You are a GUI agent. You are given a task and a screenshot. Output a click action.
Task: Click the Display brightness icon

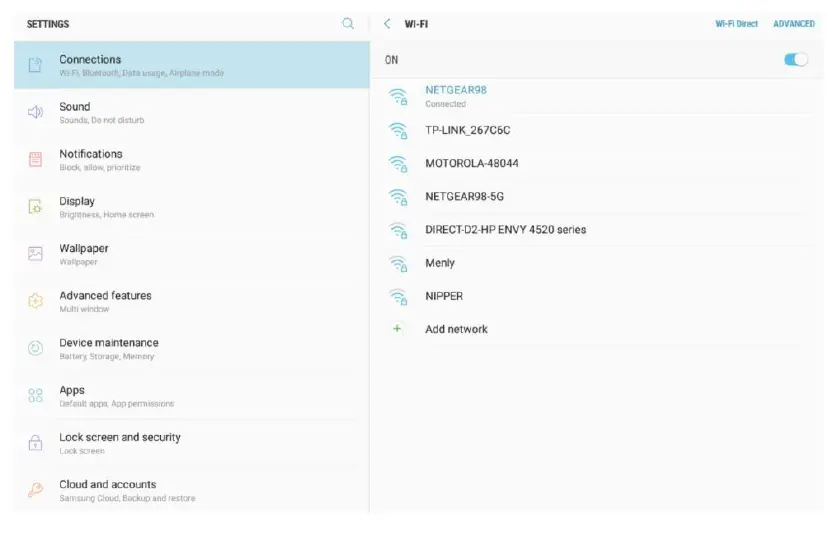point(35,206)
